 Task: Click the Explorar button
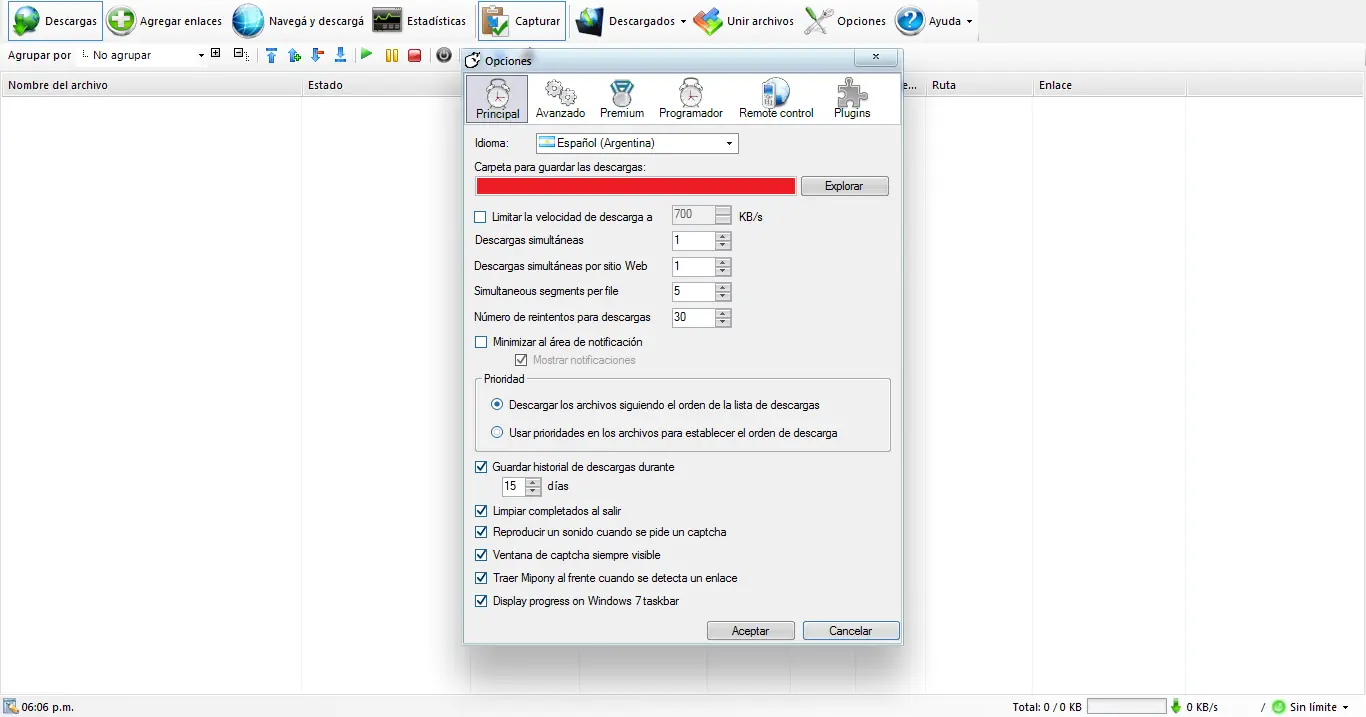844,186
